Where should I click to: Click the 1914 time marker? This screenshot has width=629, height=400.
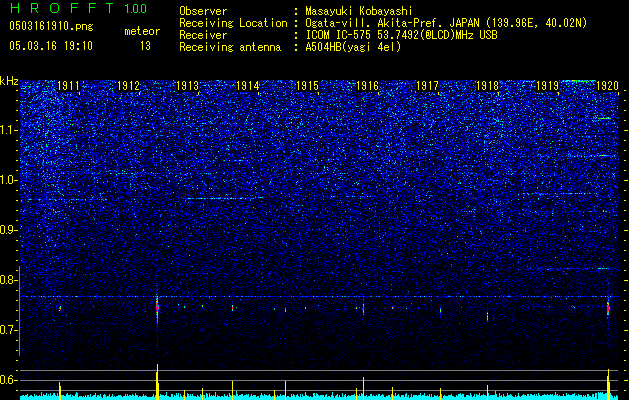248,86
